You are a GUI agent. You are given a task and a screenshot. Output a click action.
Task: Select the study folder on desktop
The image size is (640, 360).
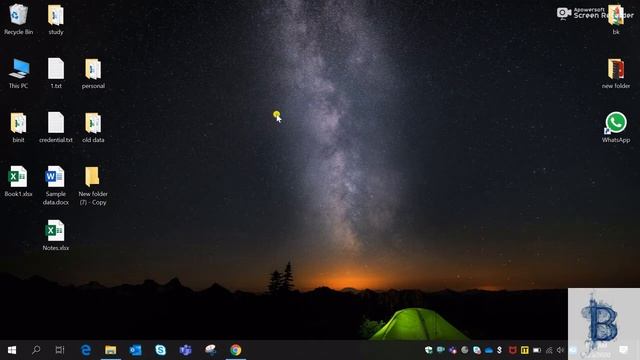point(56,19)
